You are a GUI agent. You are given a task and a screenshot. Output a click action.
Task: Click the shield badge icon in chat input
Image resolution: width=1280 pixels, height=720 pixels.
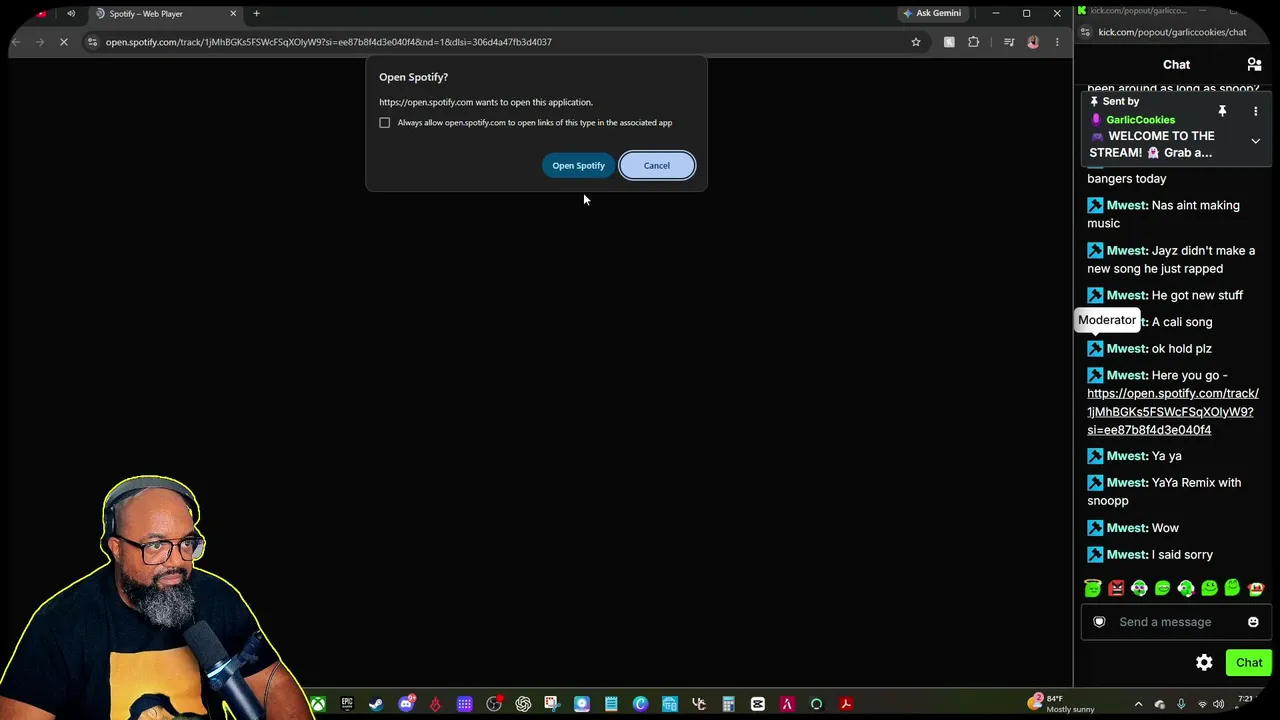point(1099,622)
